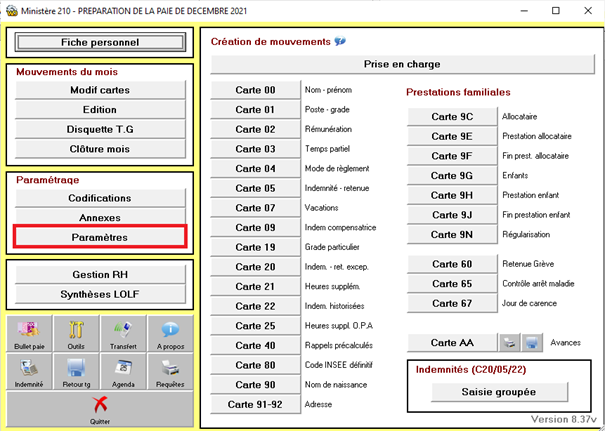Screen dimensions: 605x431
Task: Click the Saisie groupée button
Action: [x=500, y=391]
